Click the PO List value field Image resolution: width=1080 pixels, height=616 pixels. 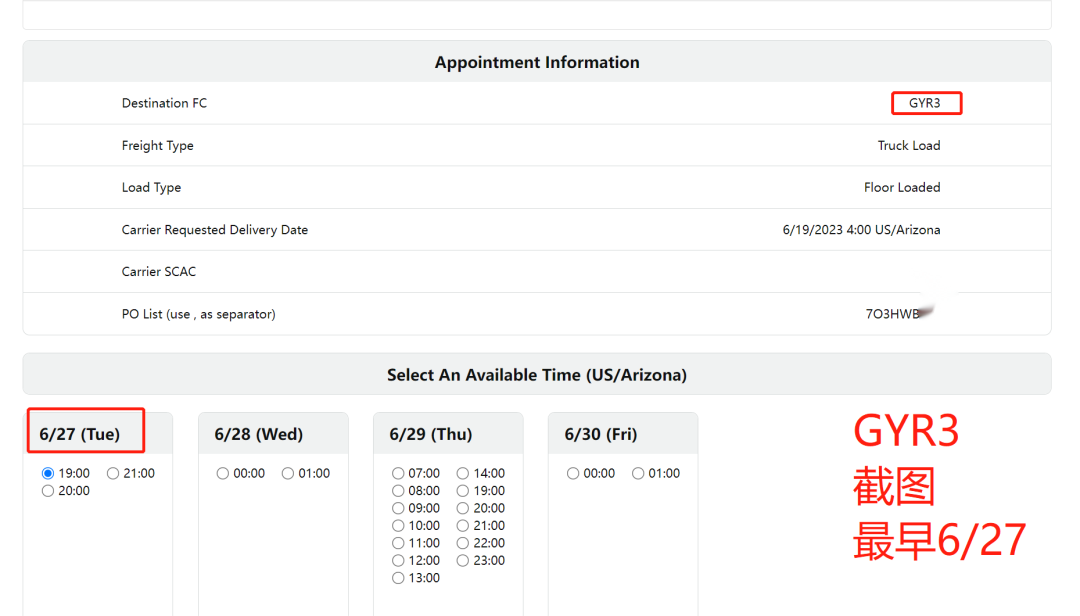893,313
